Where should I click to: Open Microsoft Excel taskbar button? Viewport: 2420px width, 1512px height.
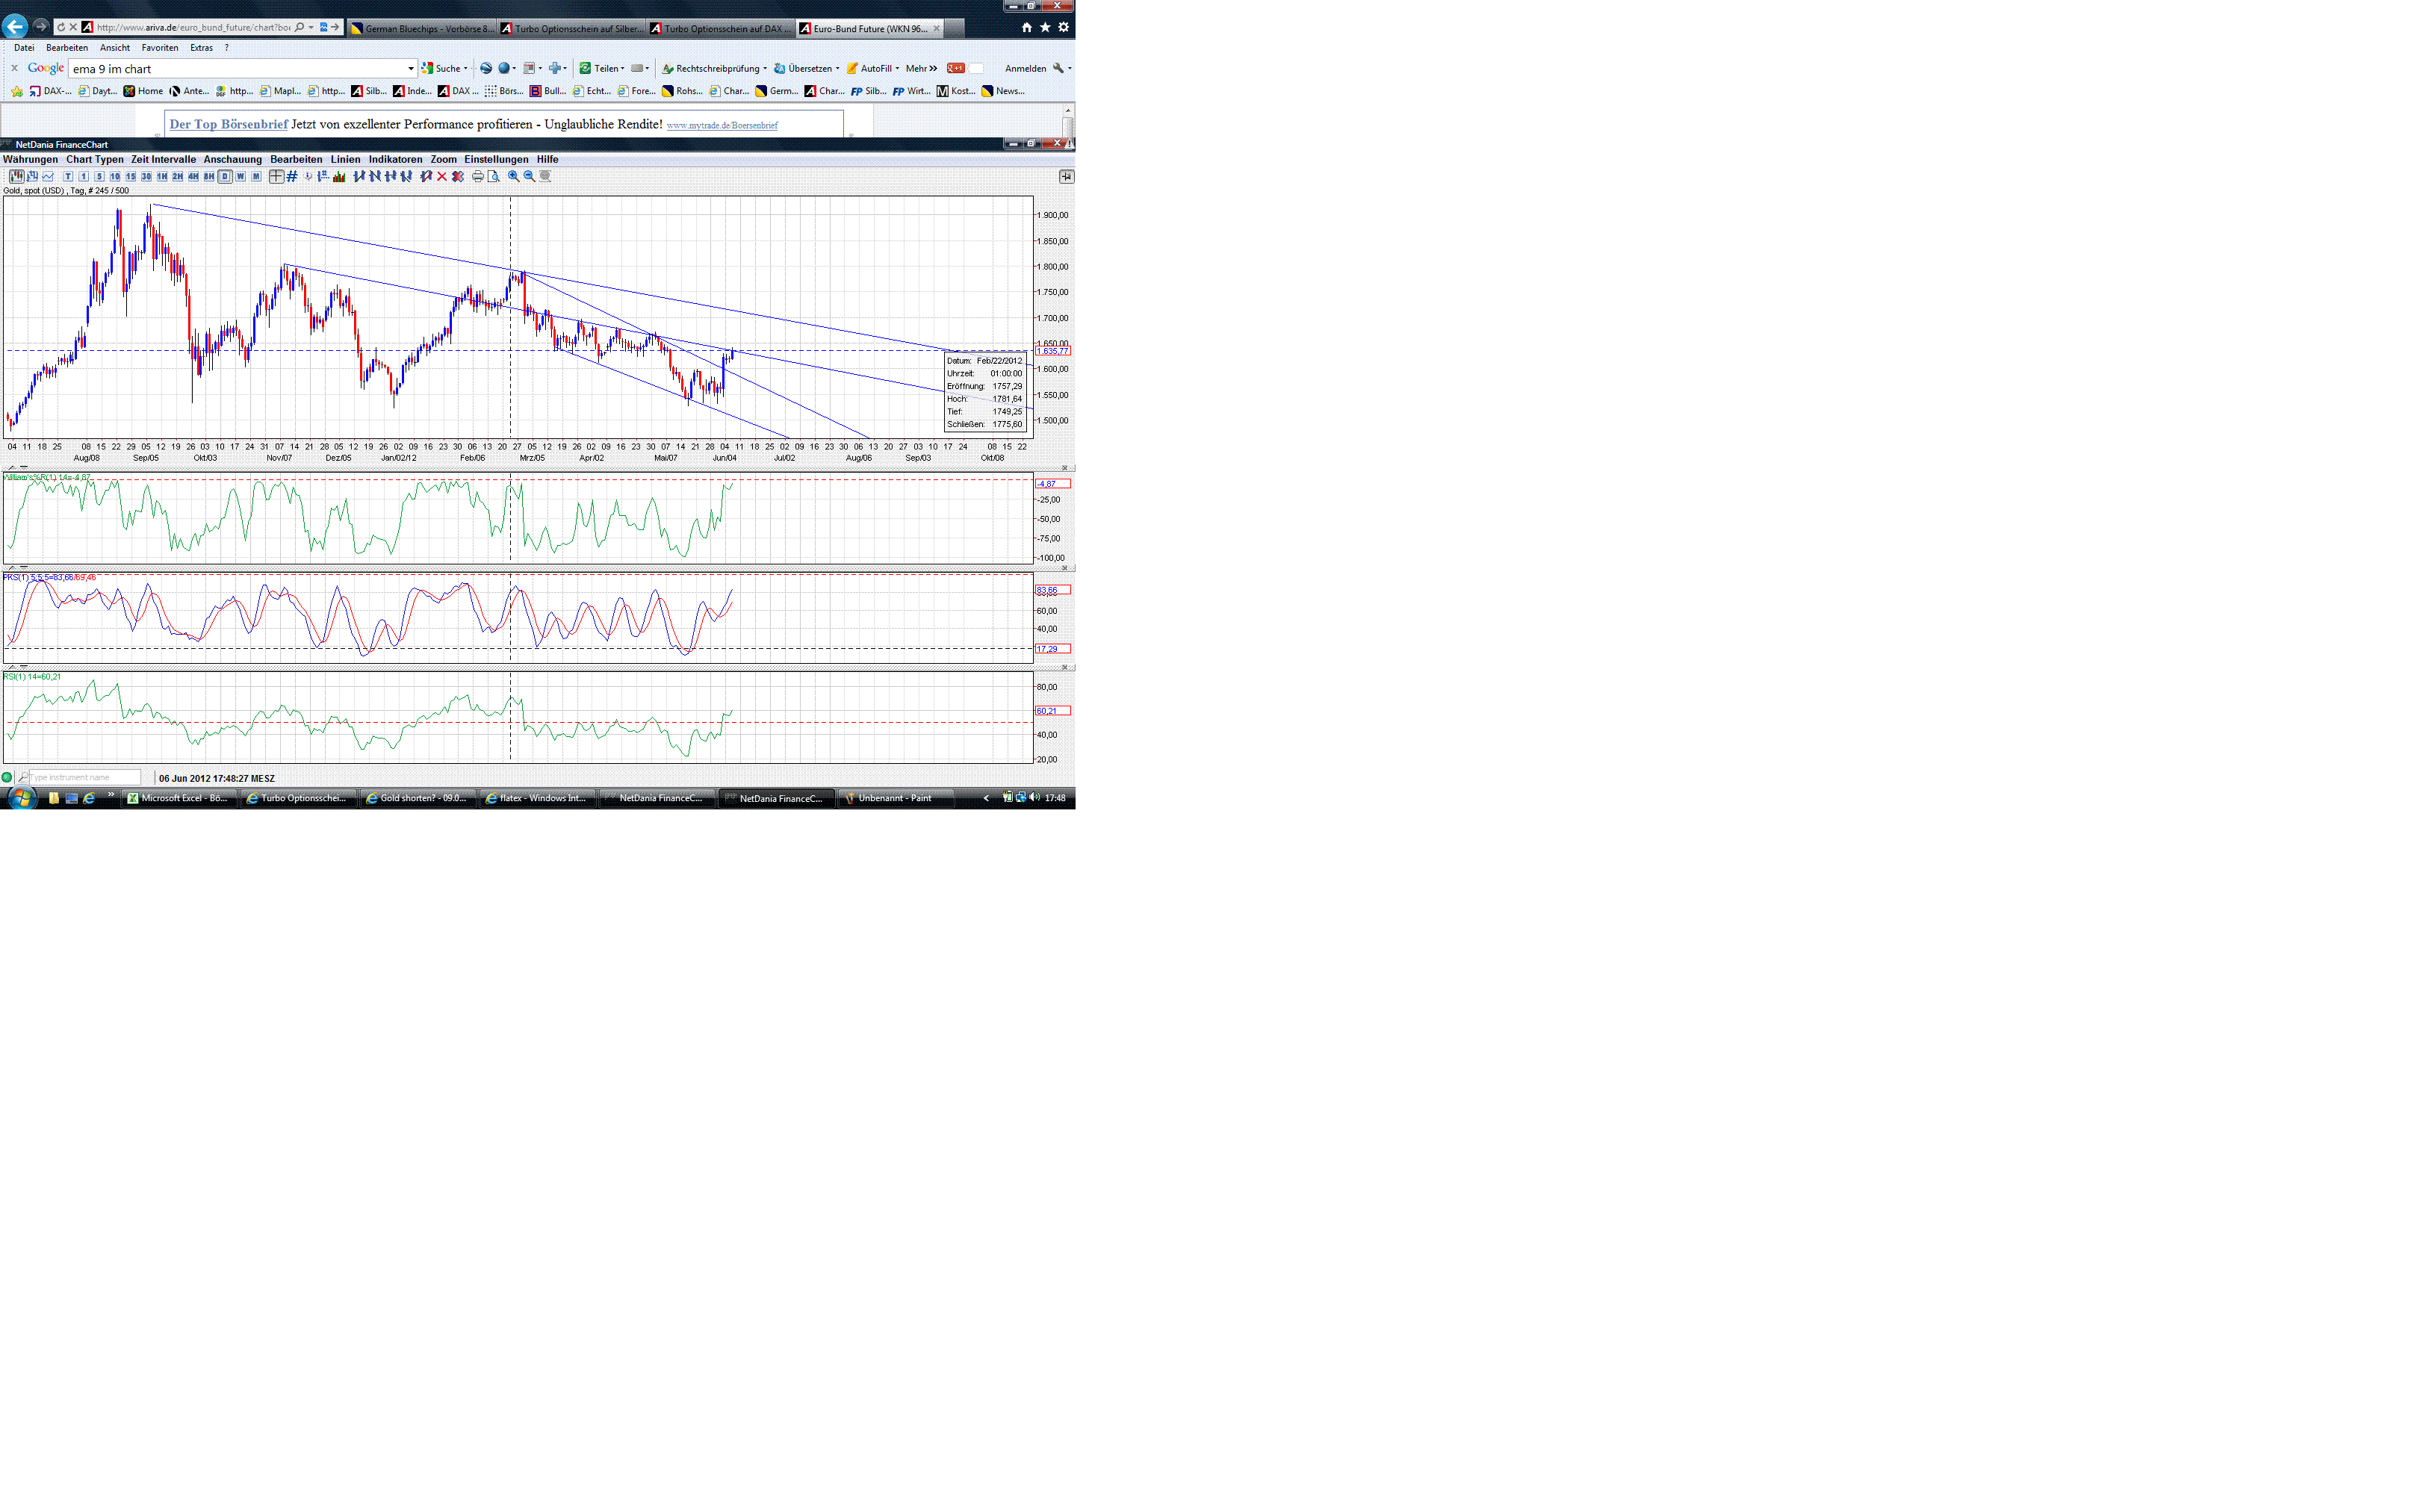click(179, 798)
